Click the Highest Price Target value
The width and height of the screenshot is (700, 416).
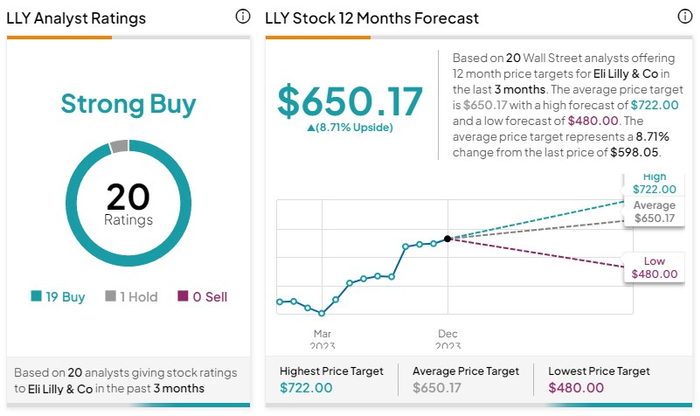[306, 388]
